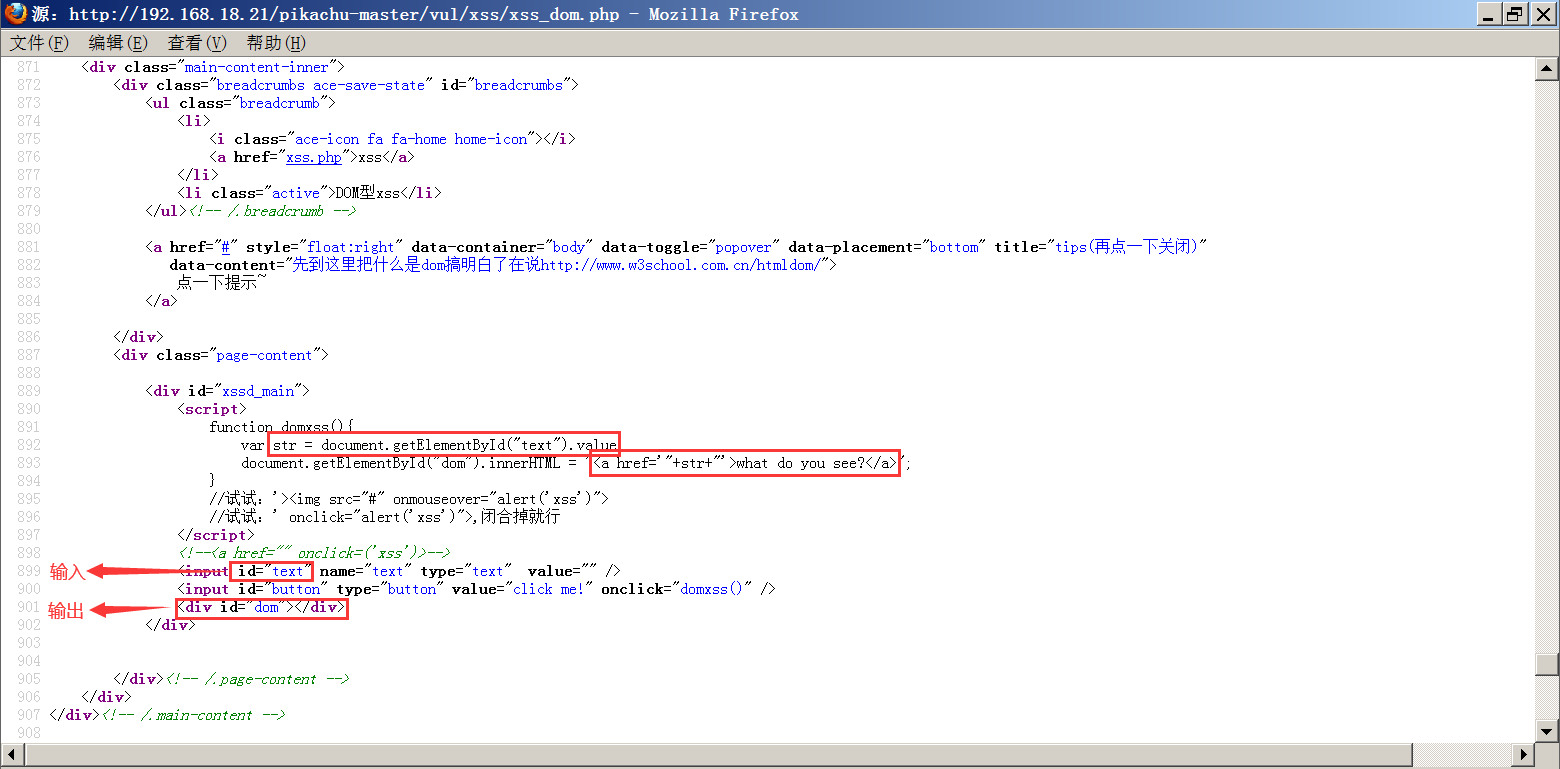The width and height of the screenshot is (1560, 769).
Task: Click the data-content value mentioning w3school
Action: click(x=557, y=265)
